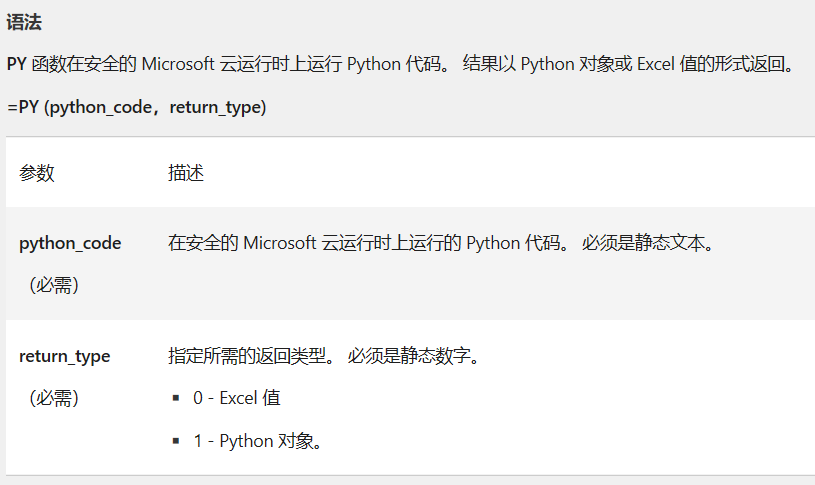Viewport: 815px width, 485px height.
Task: Click the return_type description '指定所需的返回类型'
Action: pyautogui.click(x=247, y=356)
